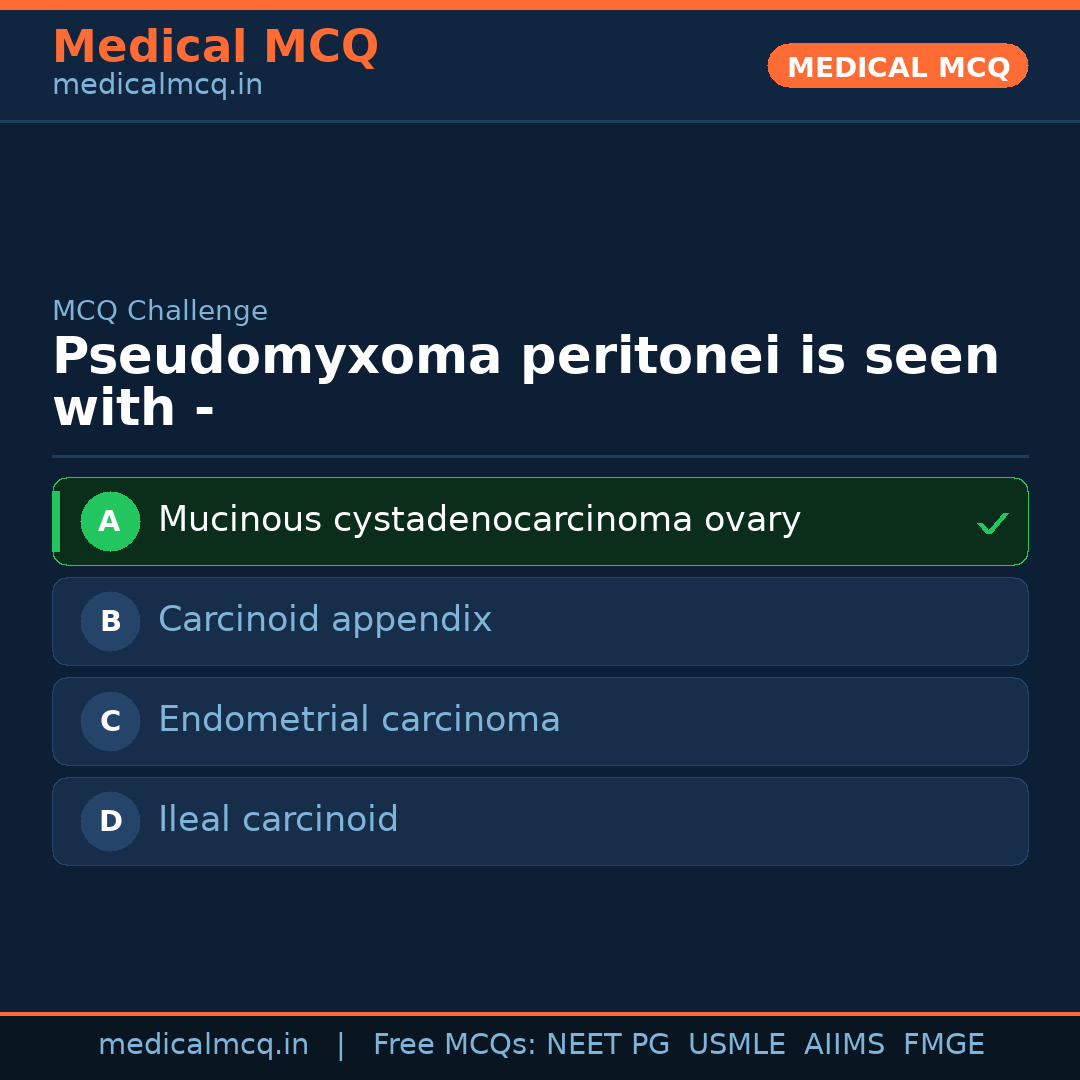Pick the D option circle

(110, 821)
